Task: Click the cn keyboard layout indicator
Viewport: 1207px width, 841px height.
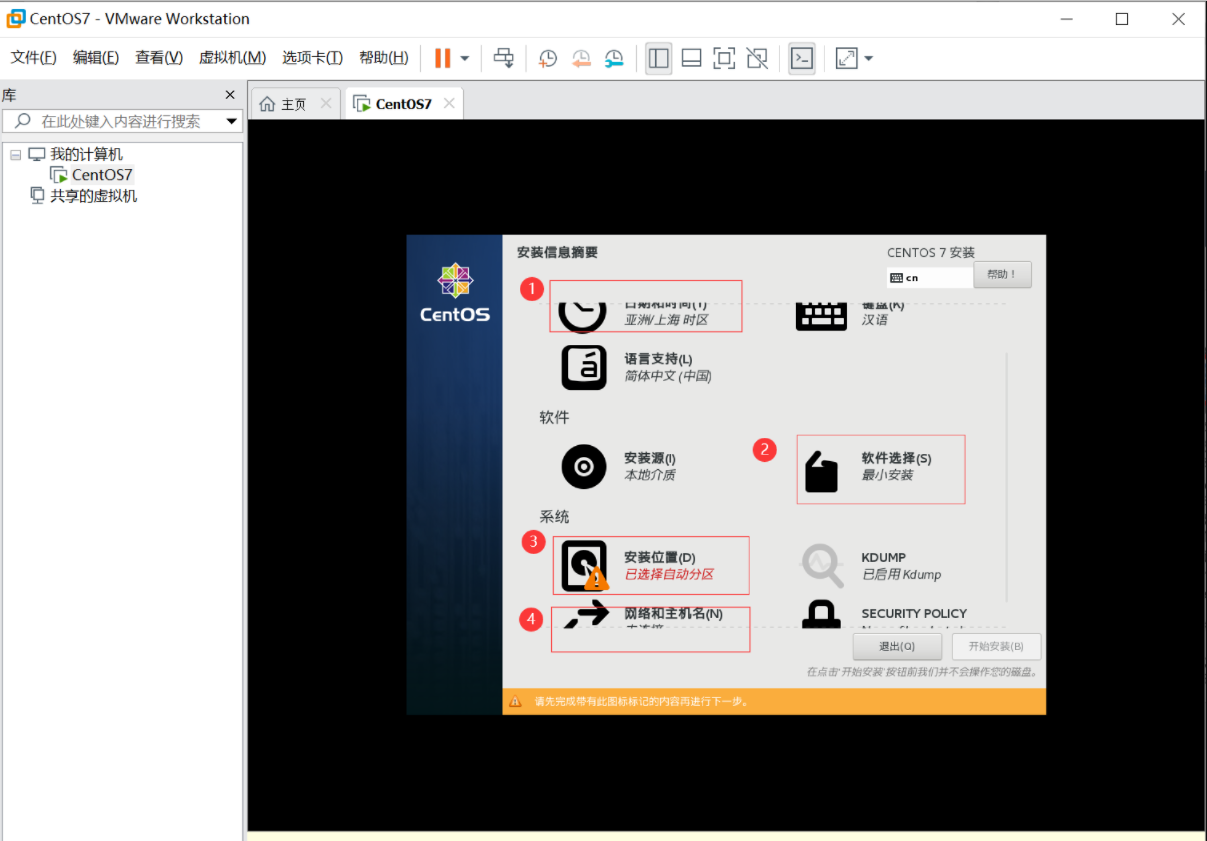Action: click(x=929, y=278)
